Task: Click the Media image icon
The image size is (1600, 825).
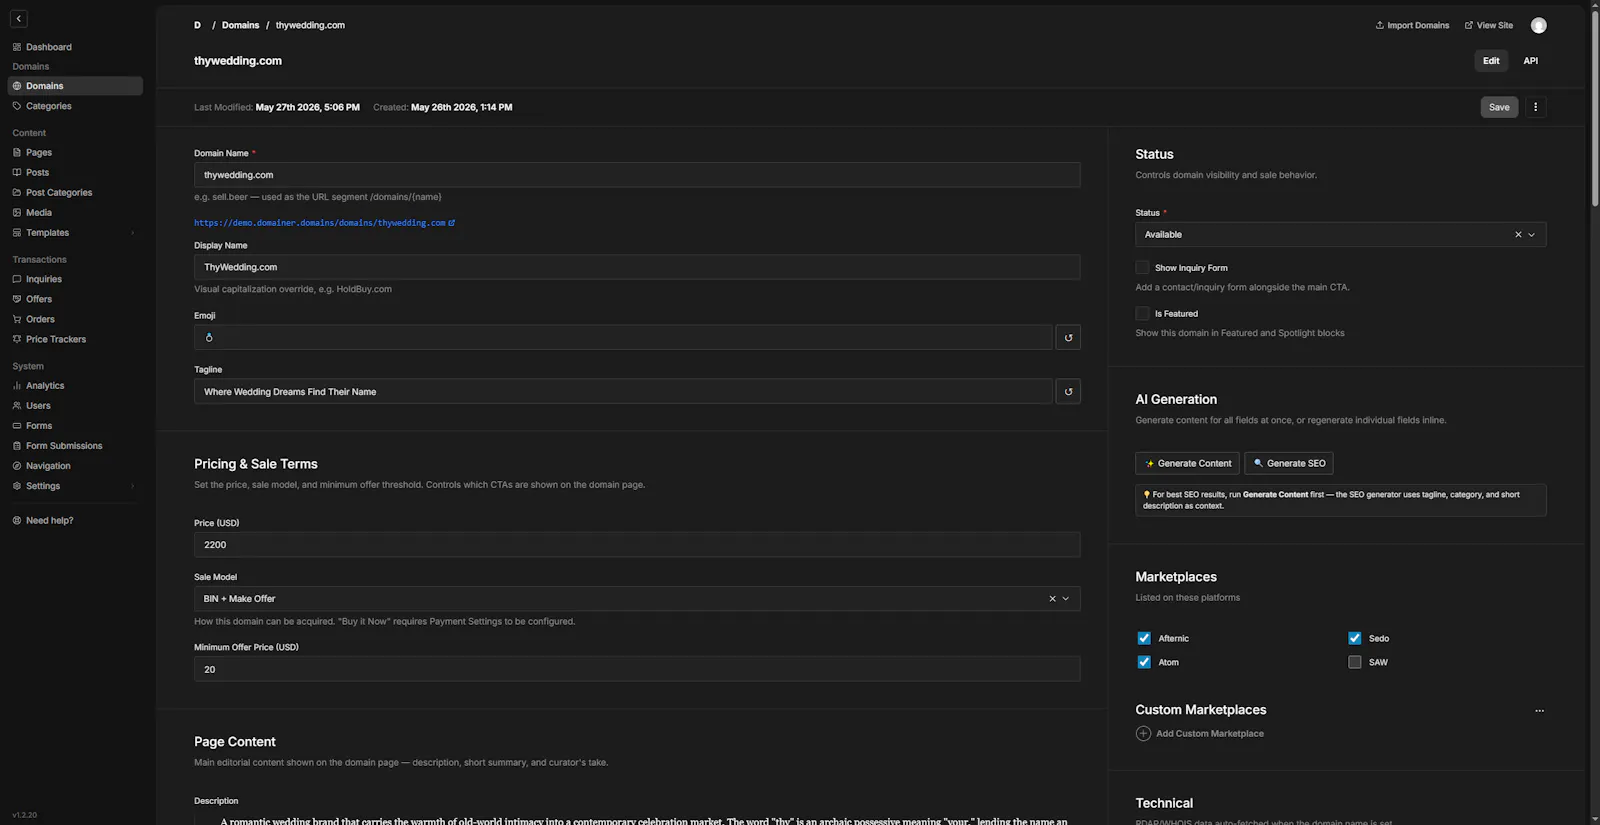Action: [17, 213]
